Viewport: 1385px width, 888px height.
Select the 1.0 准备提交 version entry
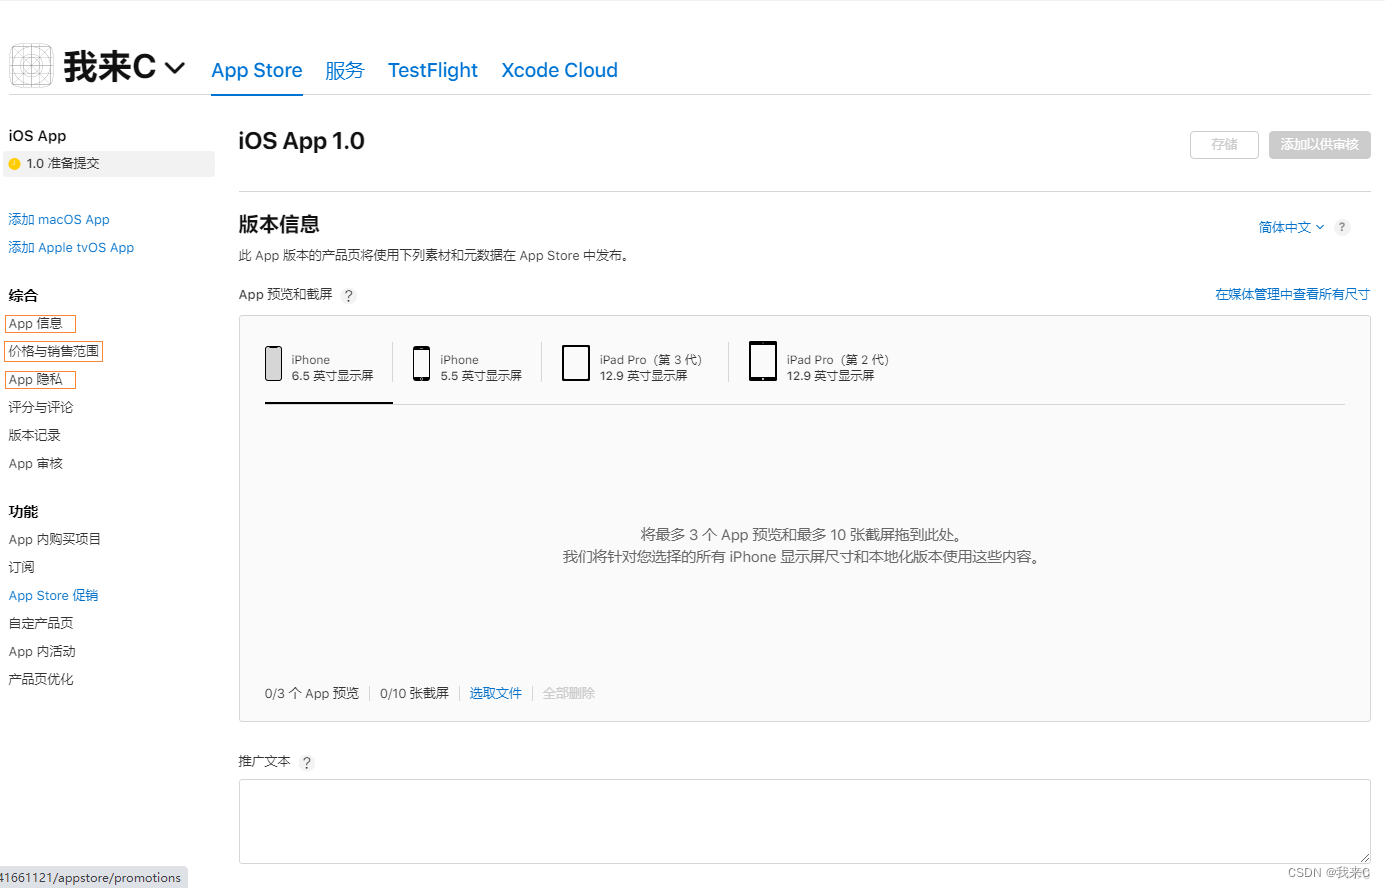tap(110, 164)
